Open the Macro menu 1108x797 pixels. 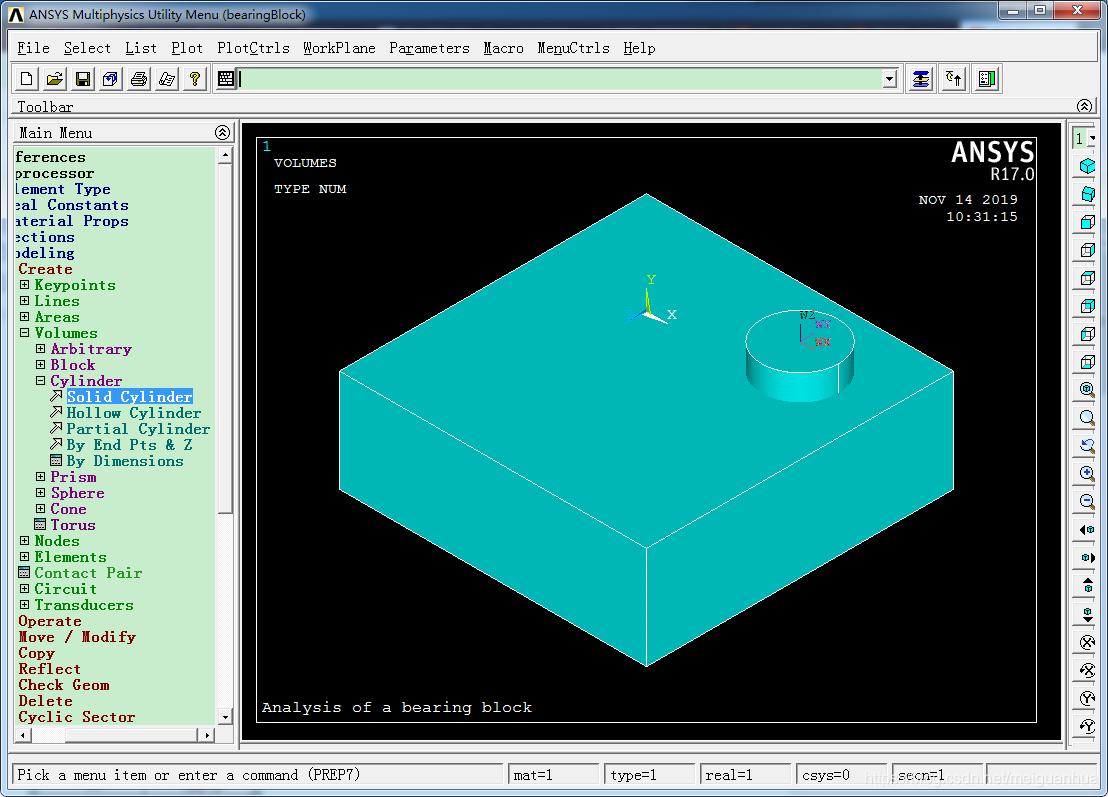503,48
